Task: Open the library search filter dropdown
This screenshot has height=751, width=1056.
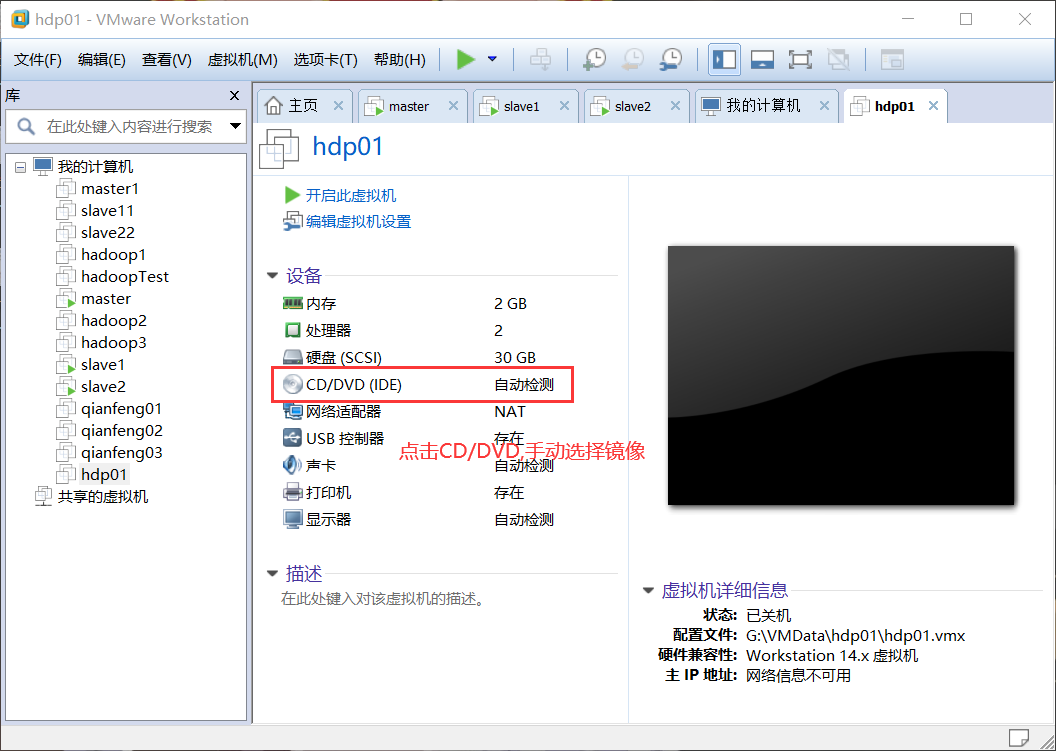Action: [235, 126]
